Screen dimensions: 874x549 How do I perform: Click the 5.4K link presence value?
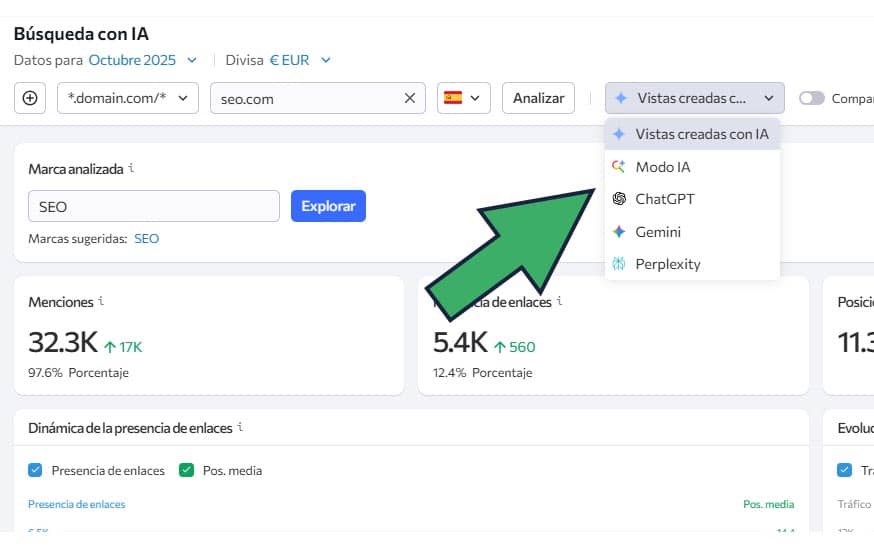(x=460, y=342)
